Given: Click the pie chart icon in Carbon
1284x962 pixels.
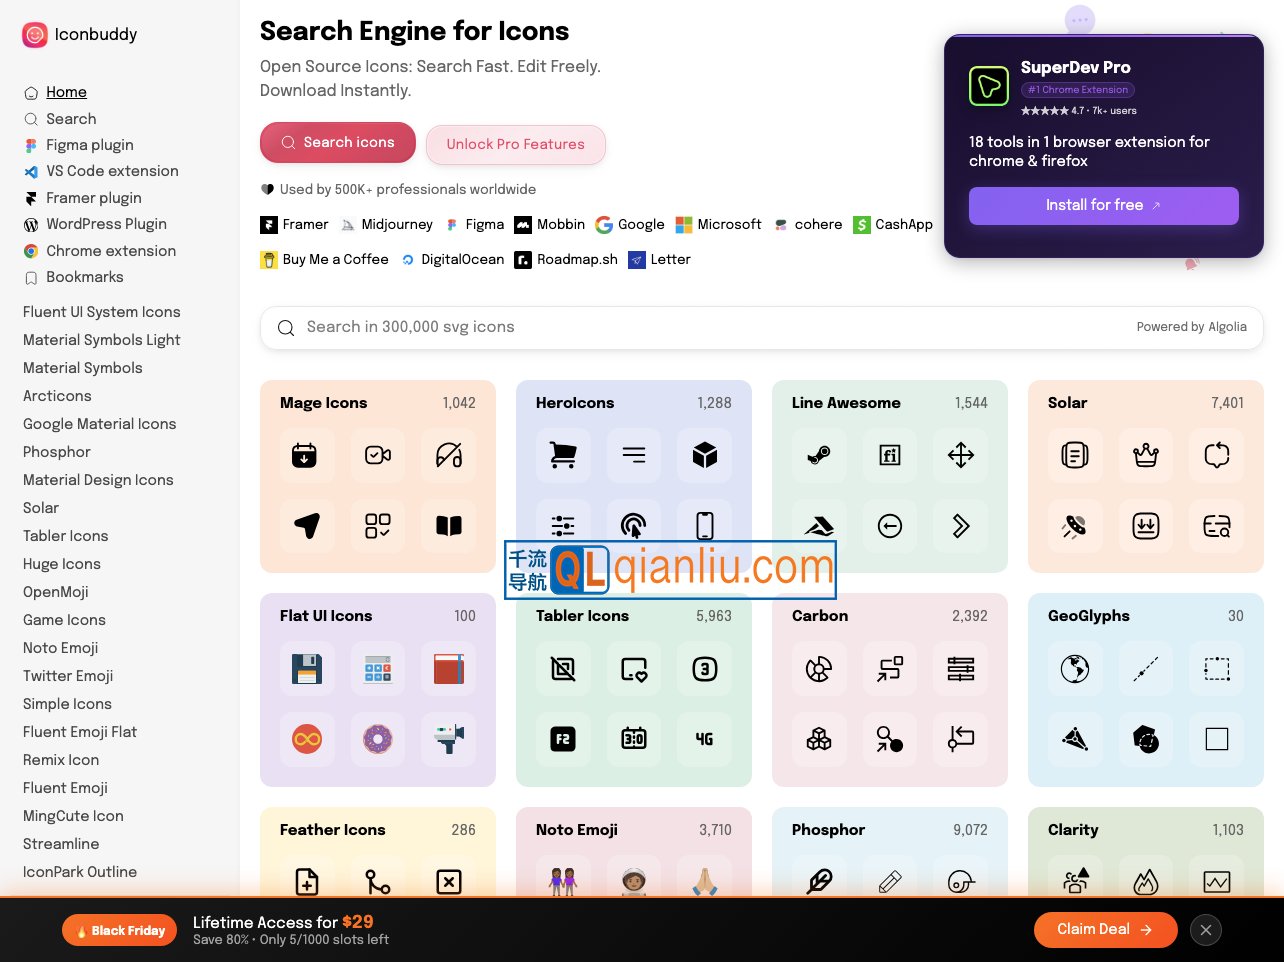Looking at the screenshot, I should pos(819,669).
